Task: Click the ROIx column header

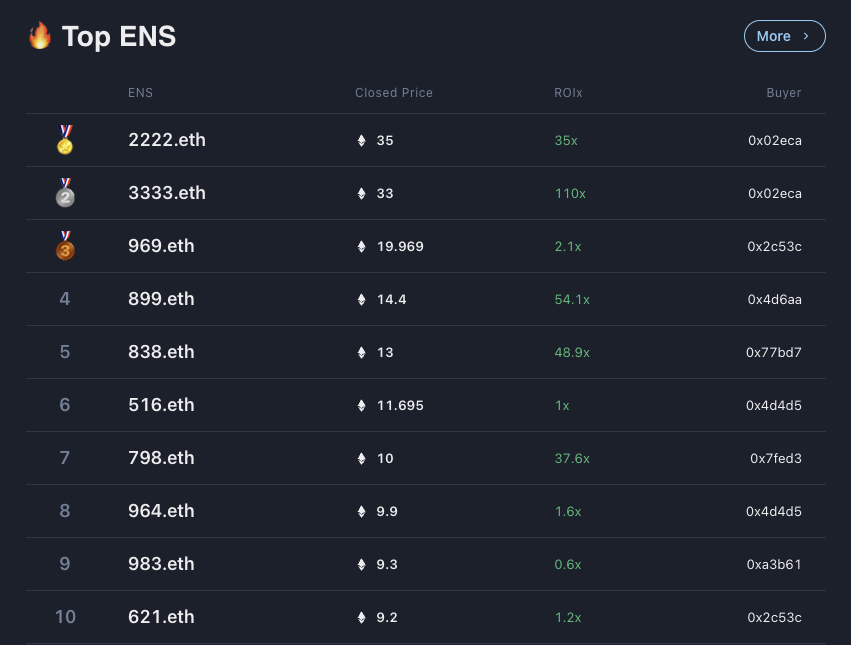Action: point(568,93)
